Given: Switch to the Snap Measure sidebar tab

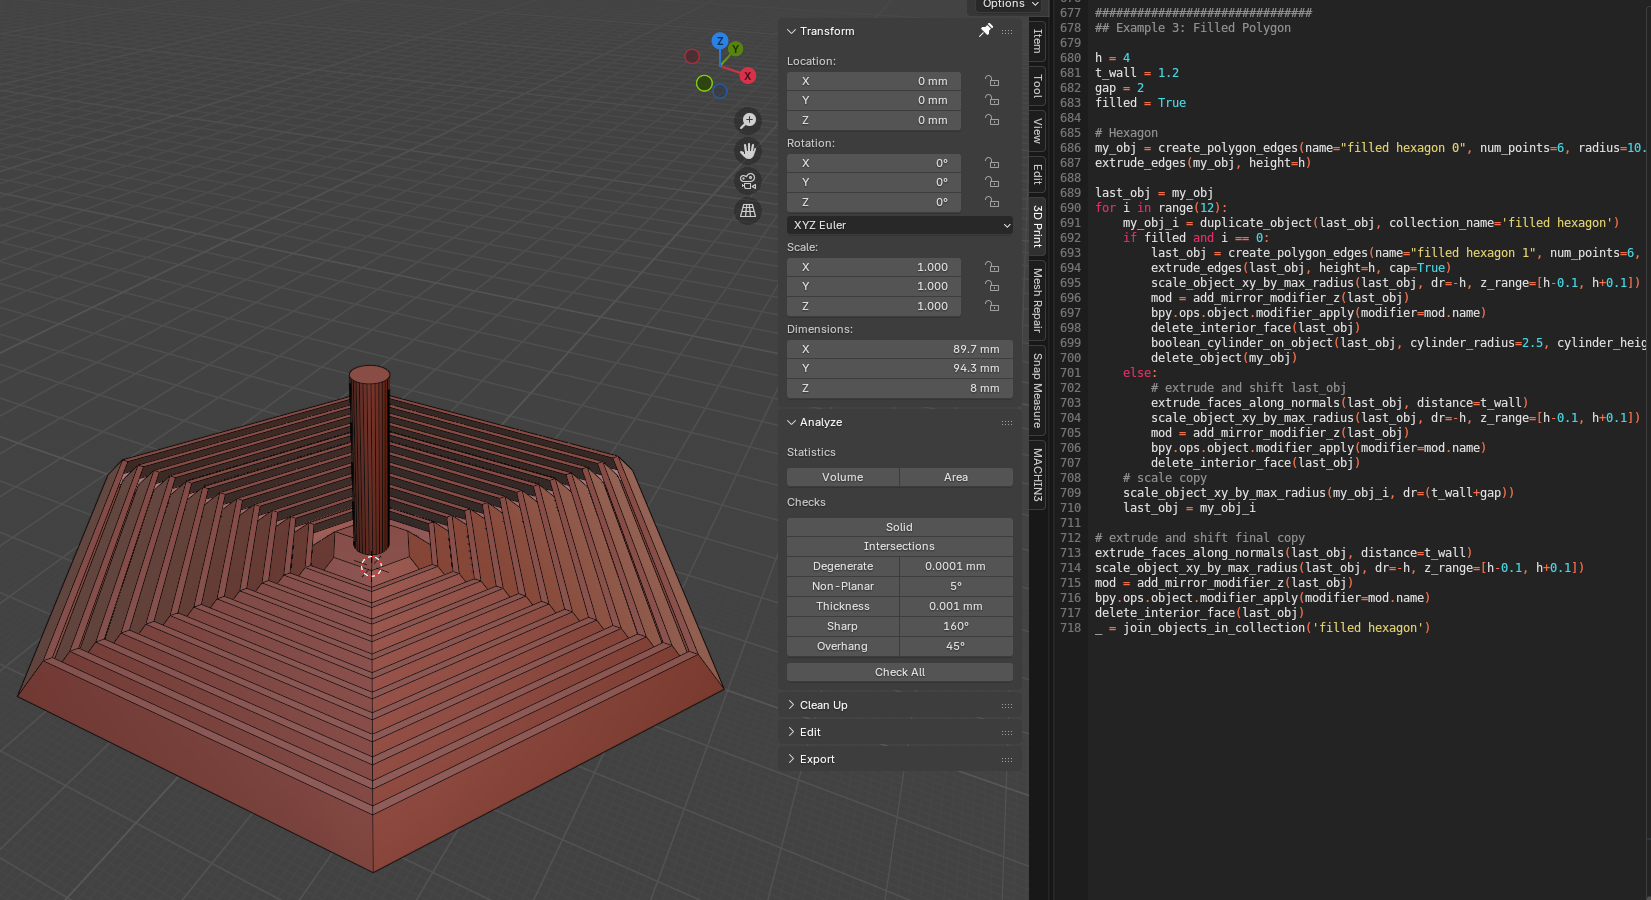Looking at the screenshot, I should point(1037,390).
